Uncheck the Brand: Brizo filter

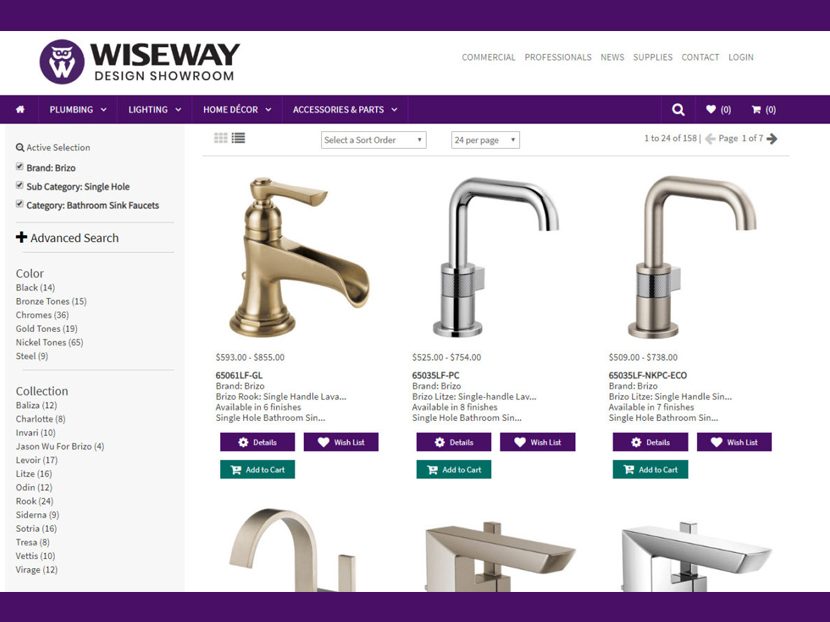tap(20, 167)
